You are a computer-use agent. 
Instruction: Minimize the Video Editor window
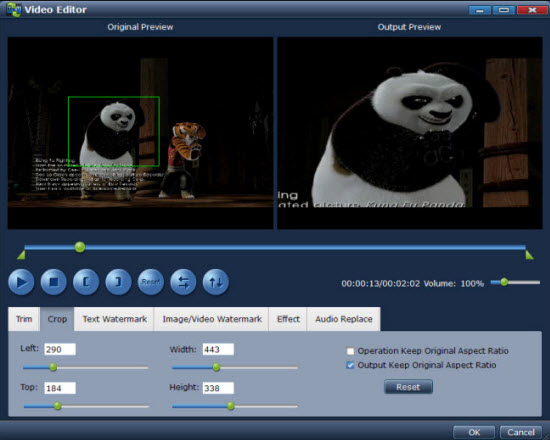pos(480,10)
